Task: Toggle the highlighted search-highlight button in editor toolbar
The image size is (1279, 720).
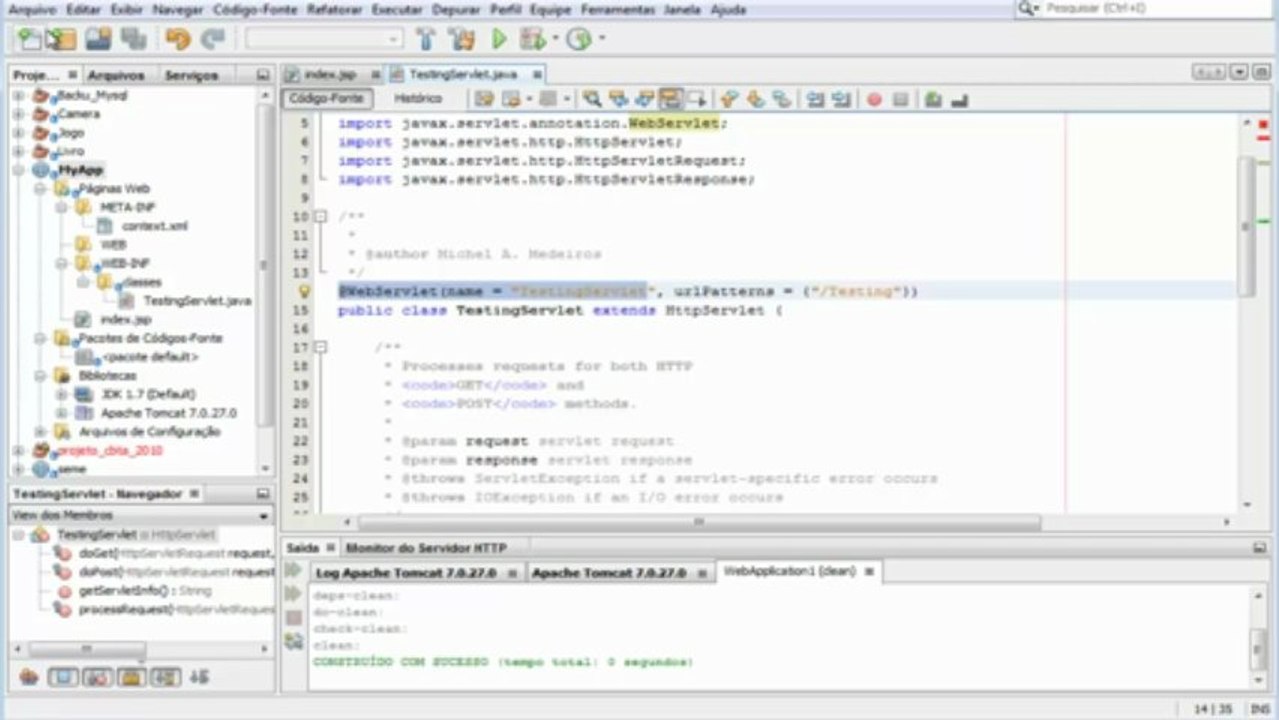Action: (x=670, y=99)
